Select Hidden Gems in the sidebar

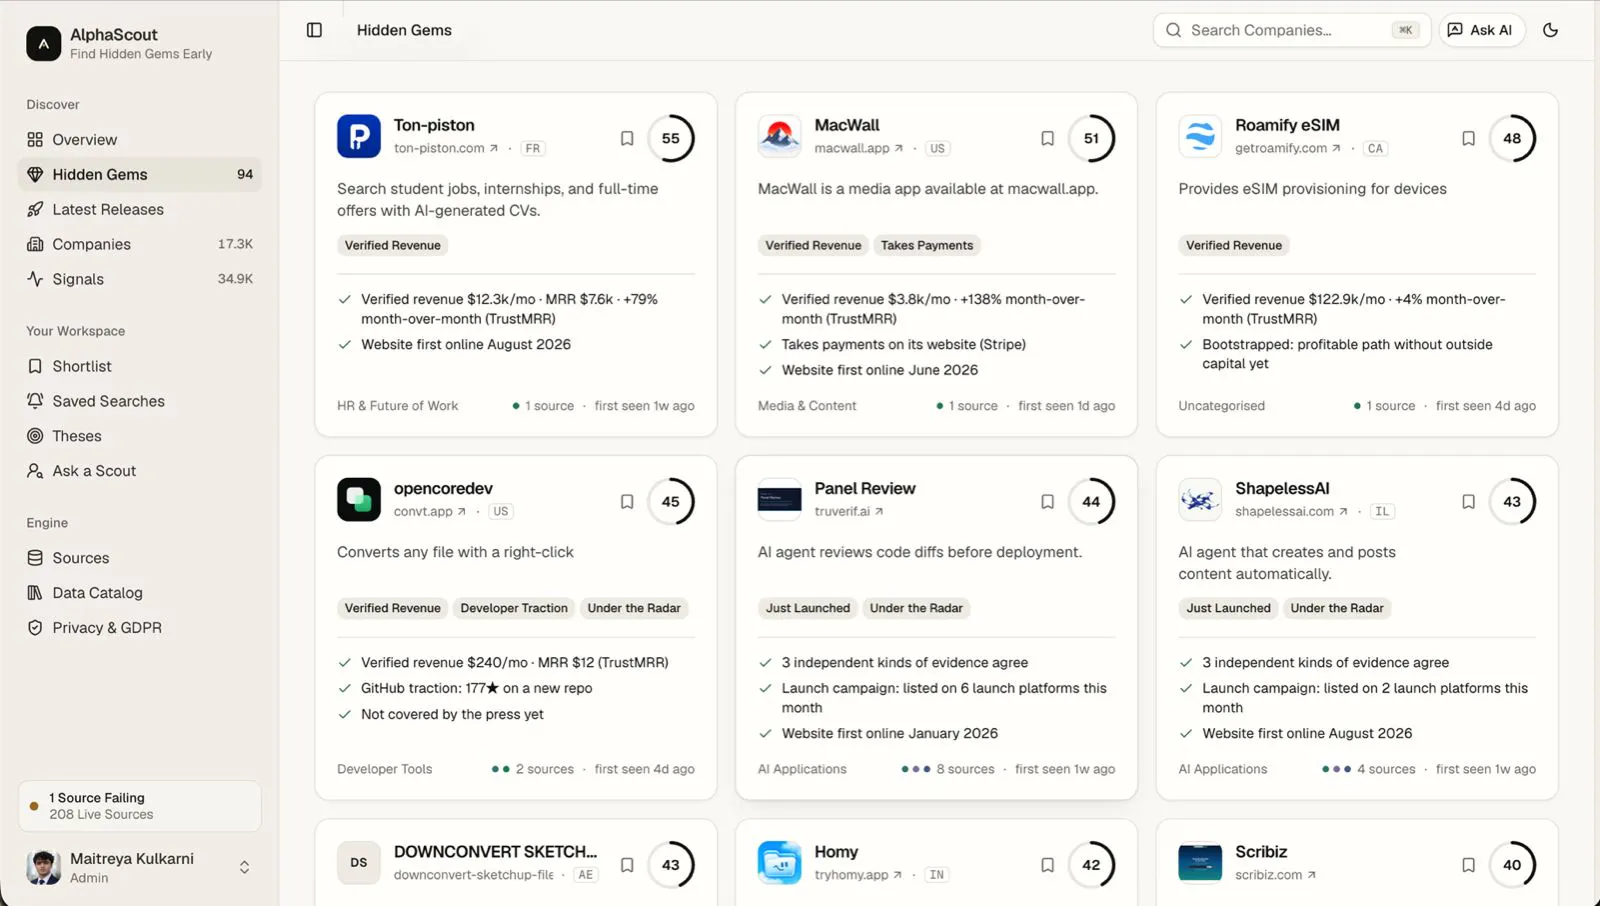(139, 174)
